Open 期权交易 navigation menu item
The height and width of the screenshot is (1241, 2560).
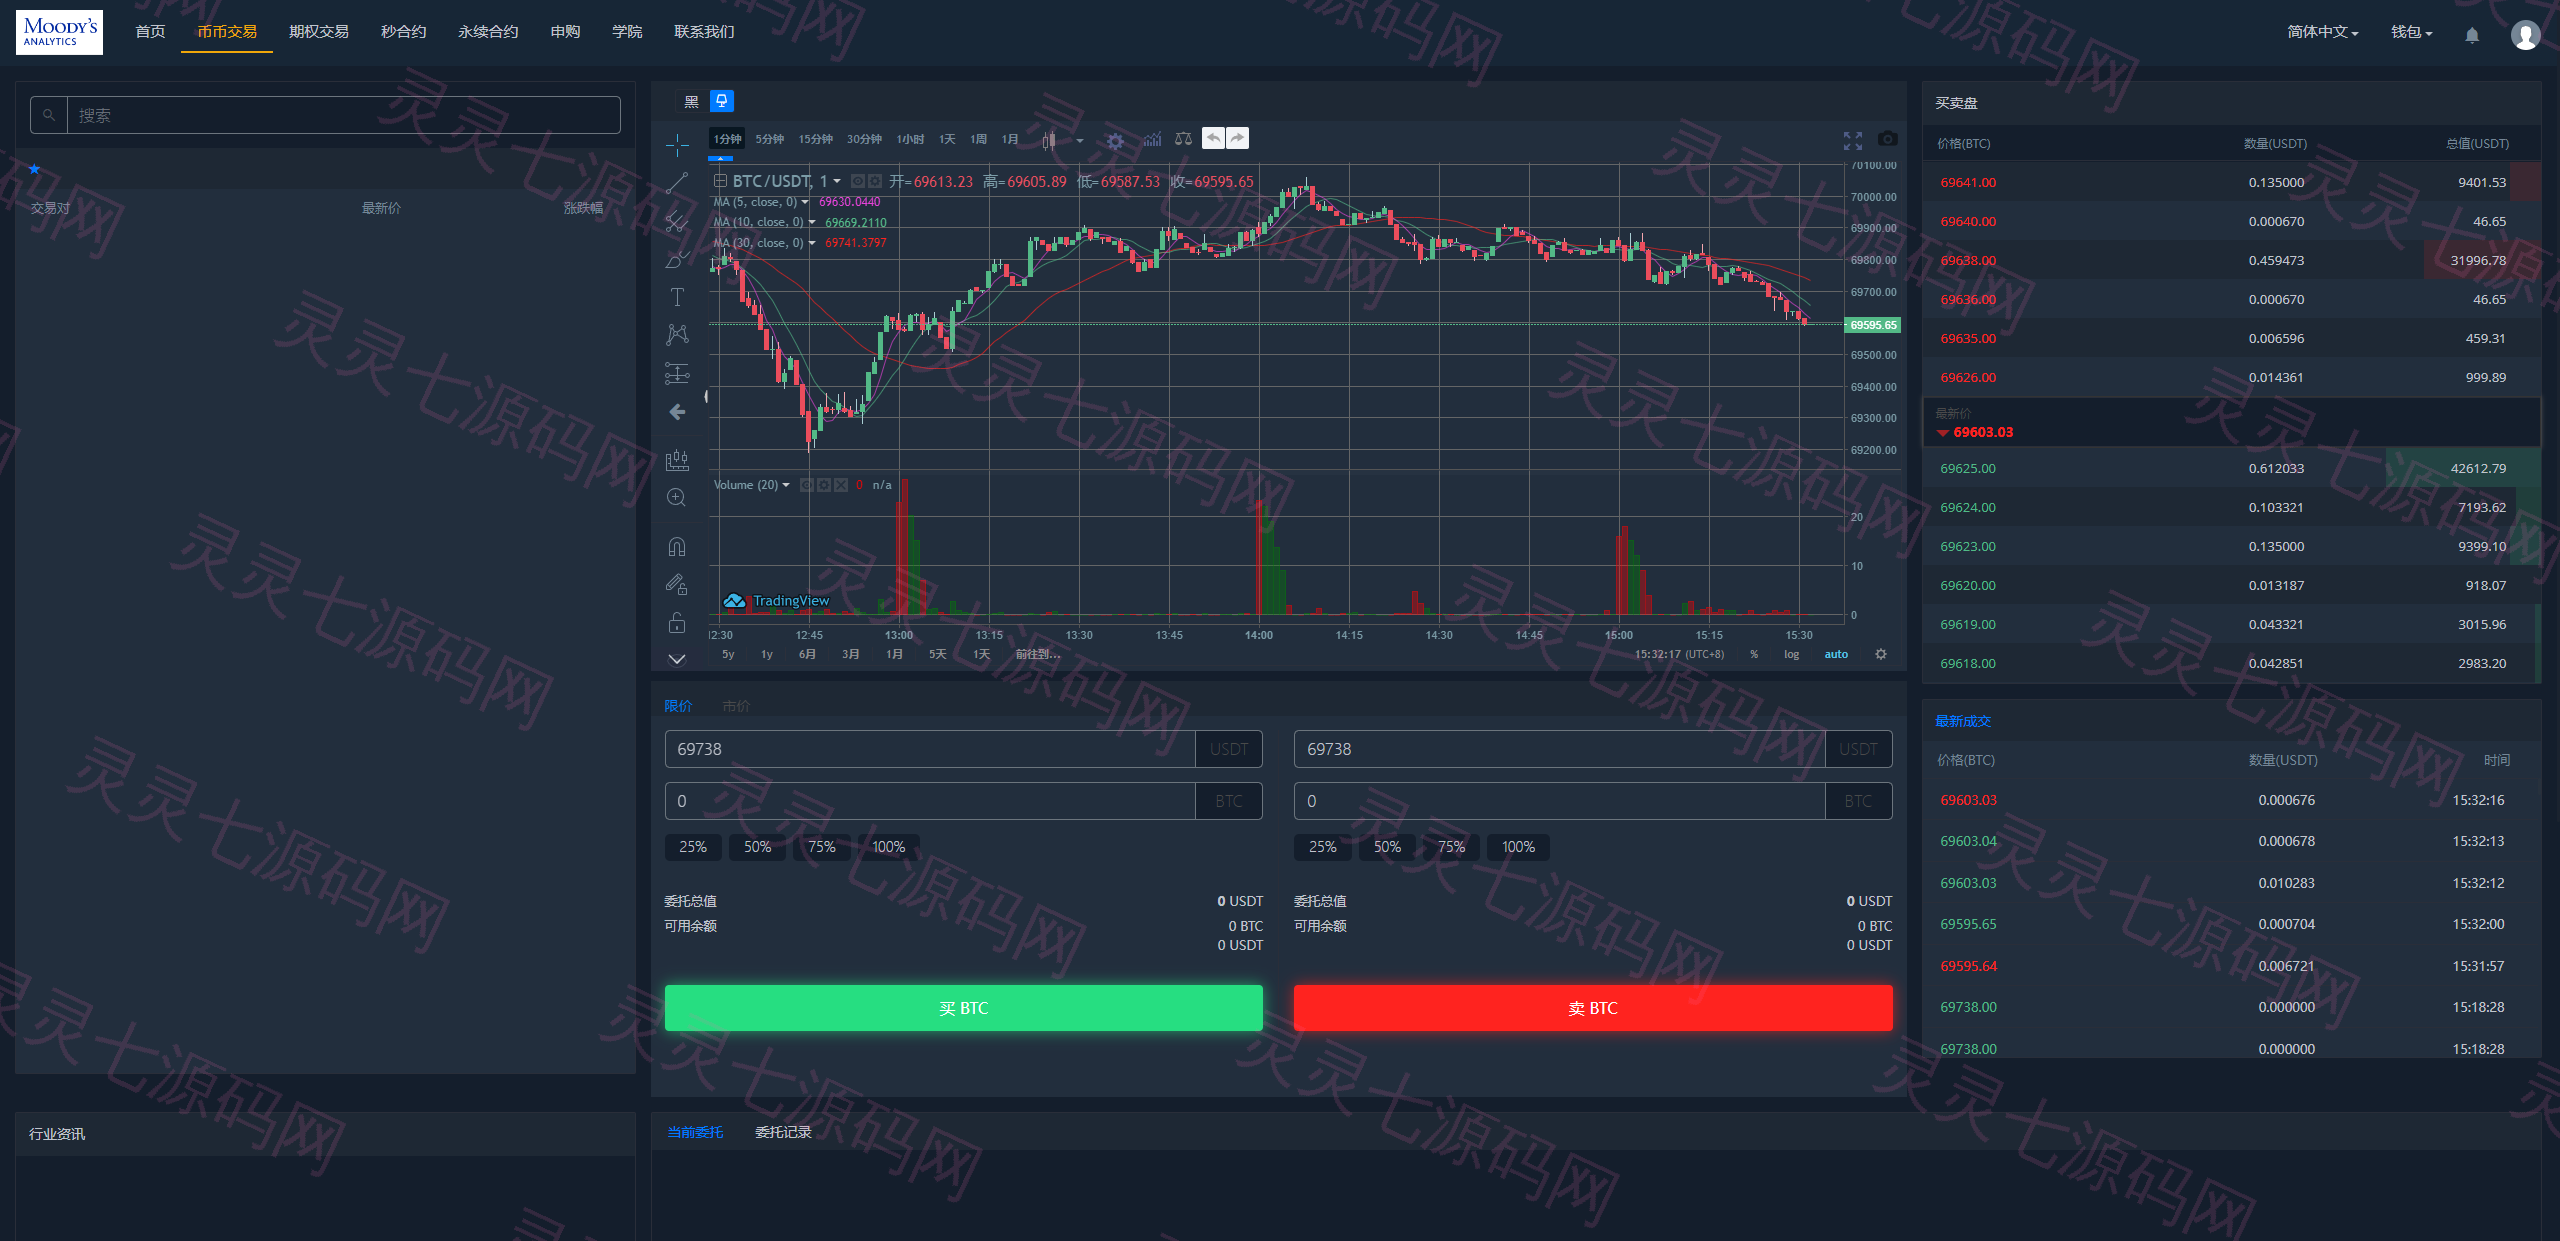point(319,32)
